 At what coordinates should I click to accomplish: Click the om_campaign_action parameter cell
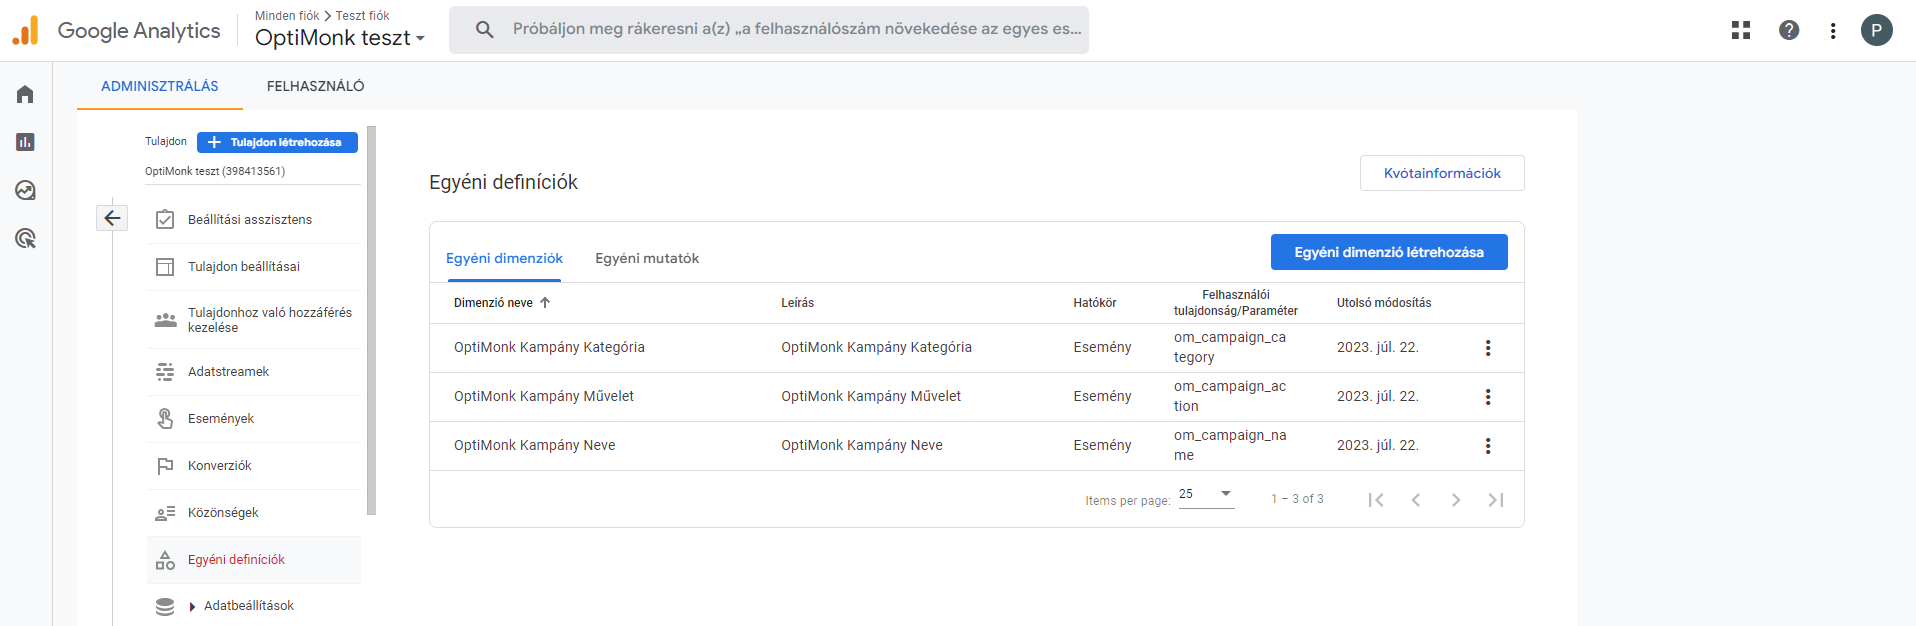(x=1230, y=396)
